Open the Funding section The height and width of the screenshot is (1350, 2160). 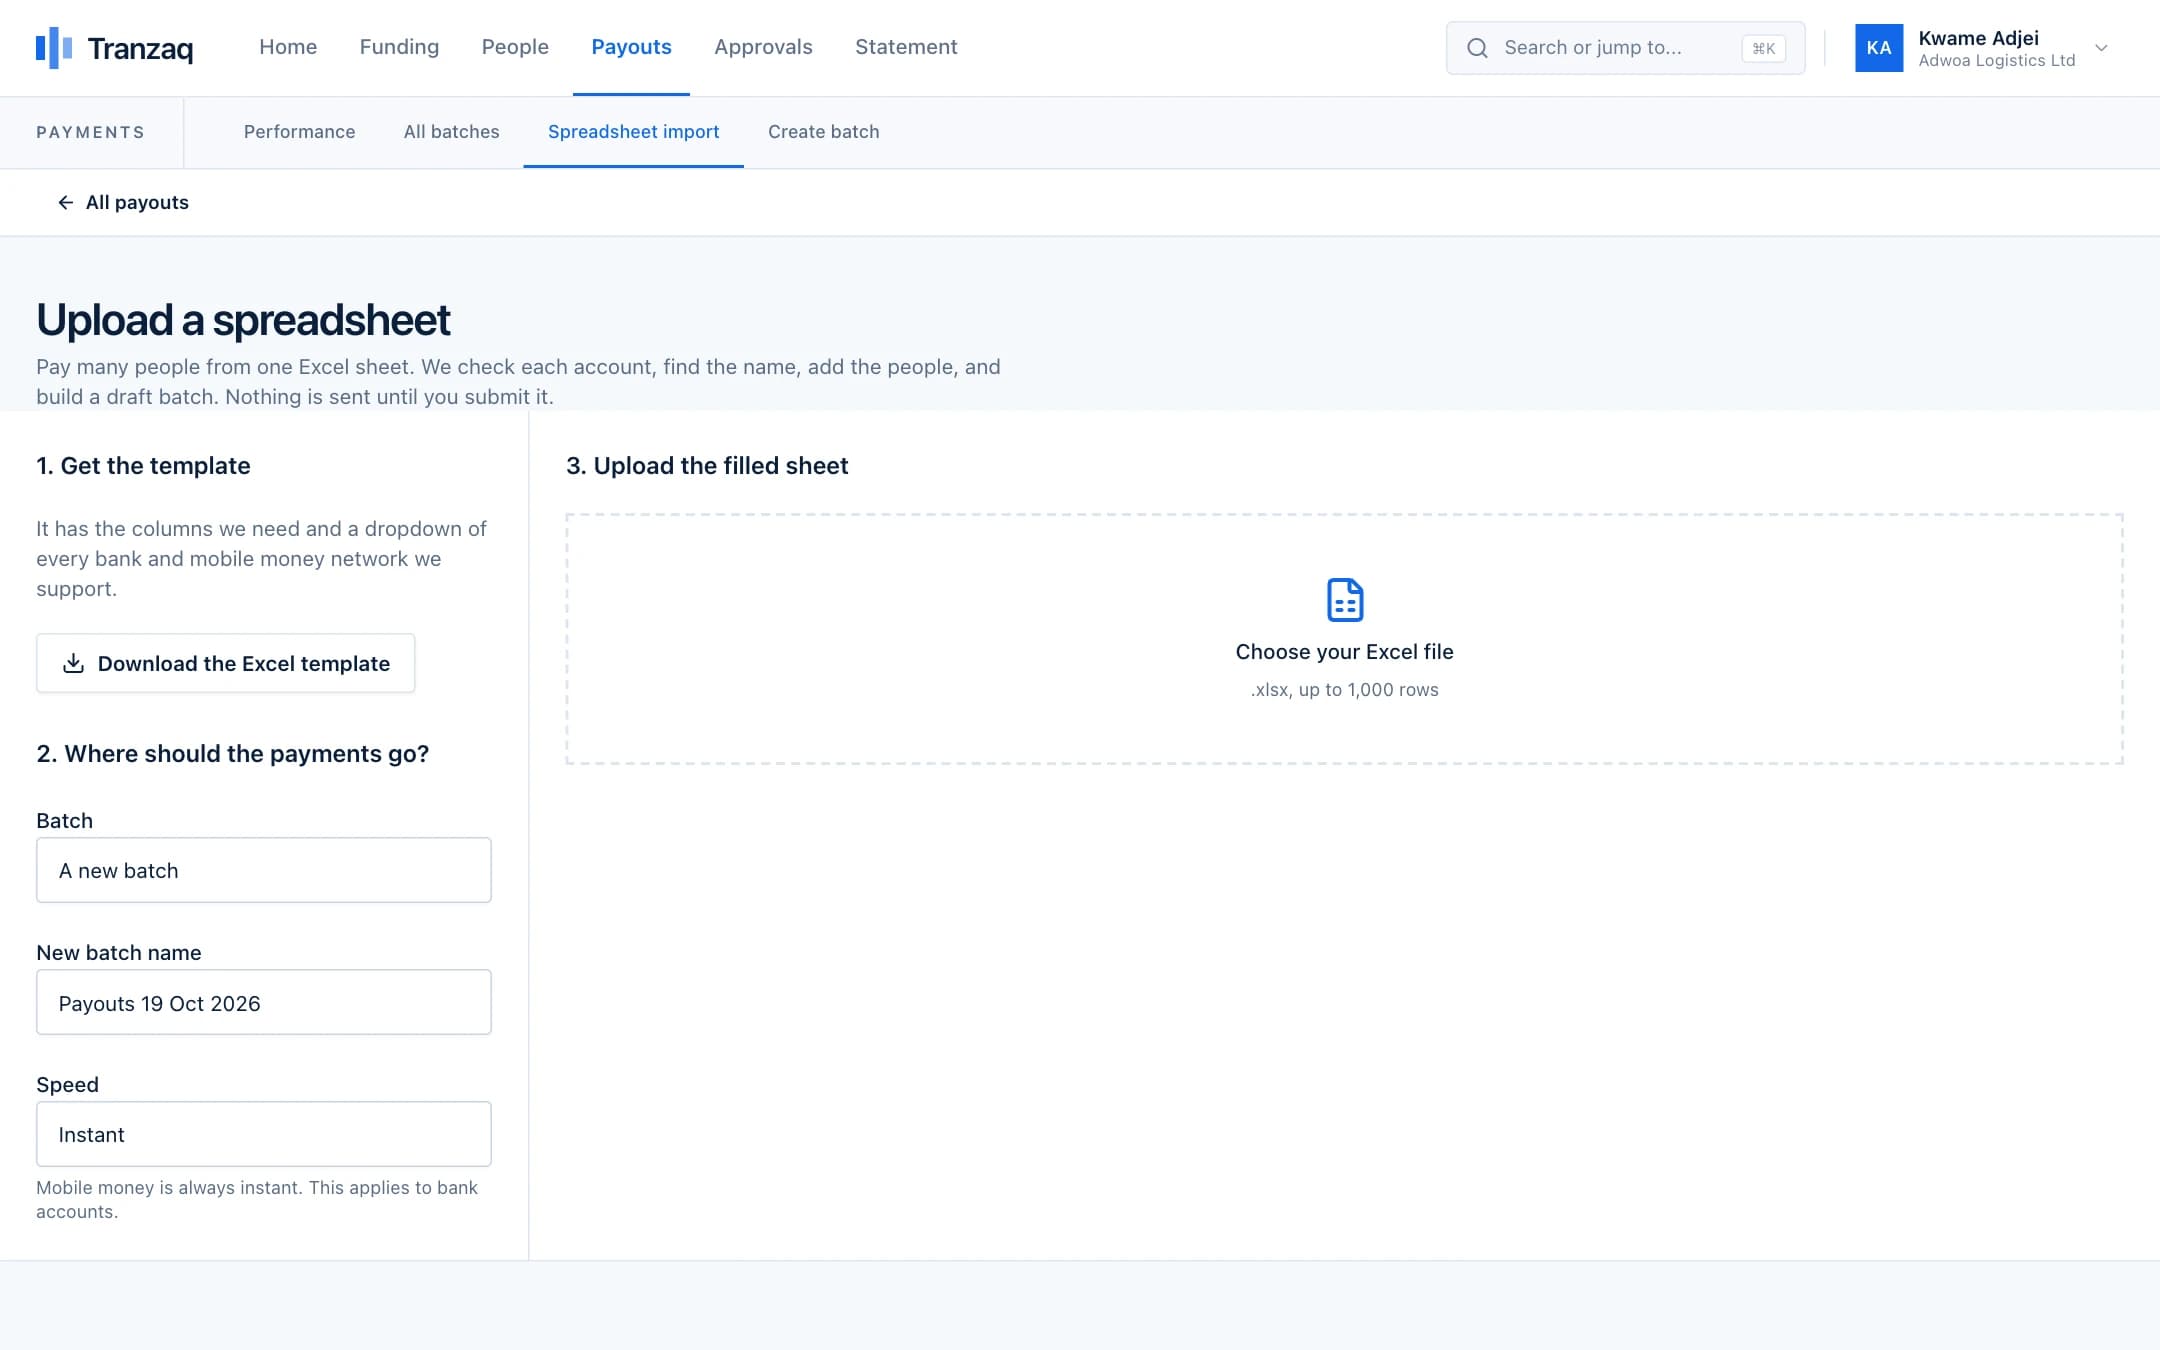(399, 47)
